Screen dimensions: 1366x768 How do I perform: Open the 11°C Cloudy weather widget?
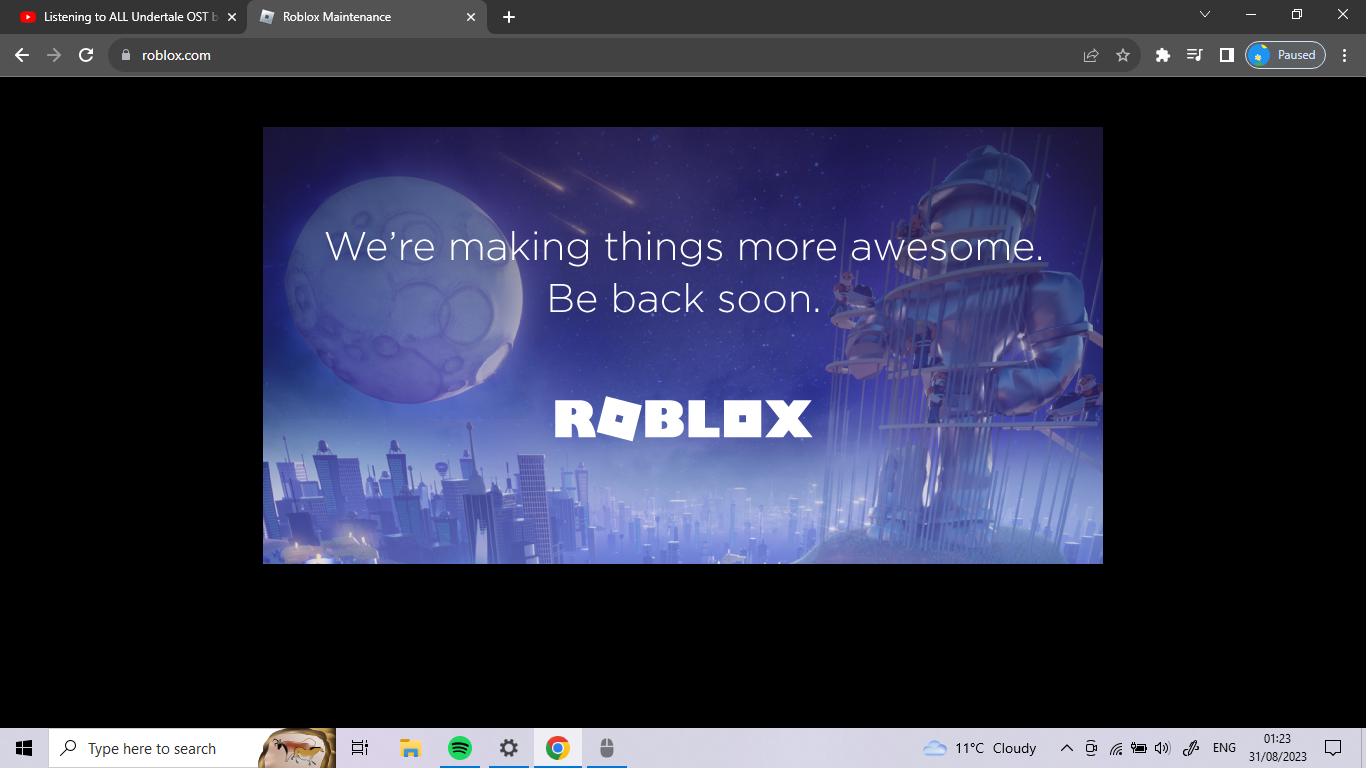[980, 748]
